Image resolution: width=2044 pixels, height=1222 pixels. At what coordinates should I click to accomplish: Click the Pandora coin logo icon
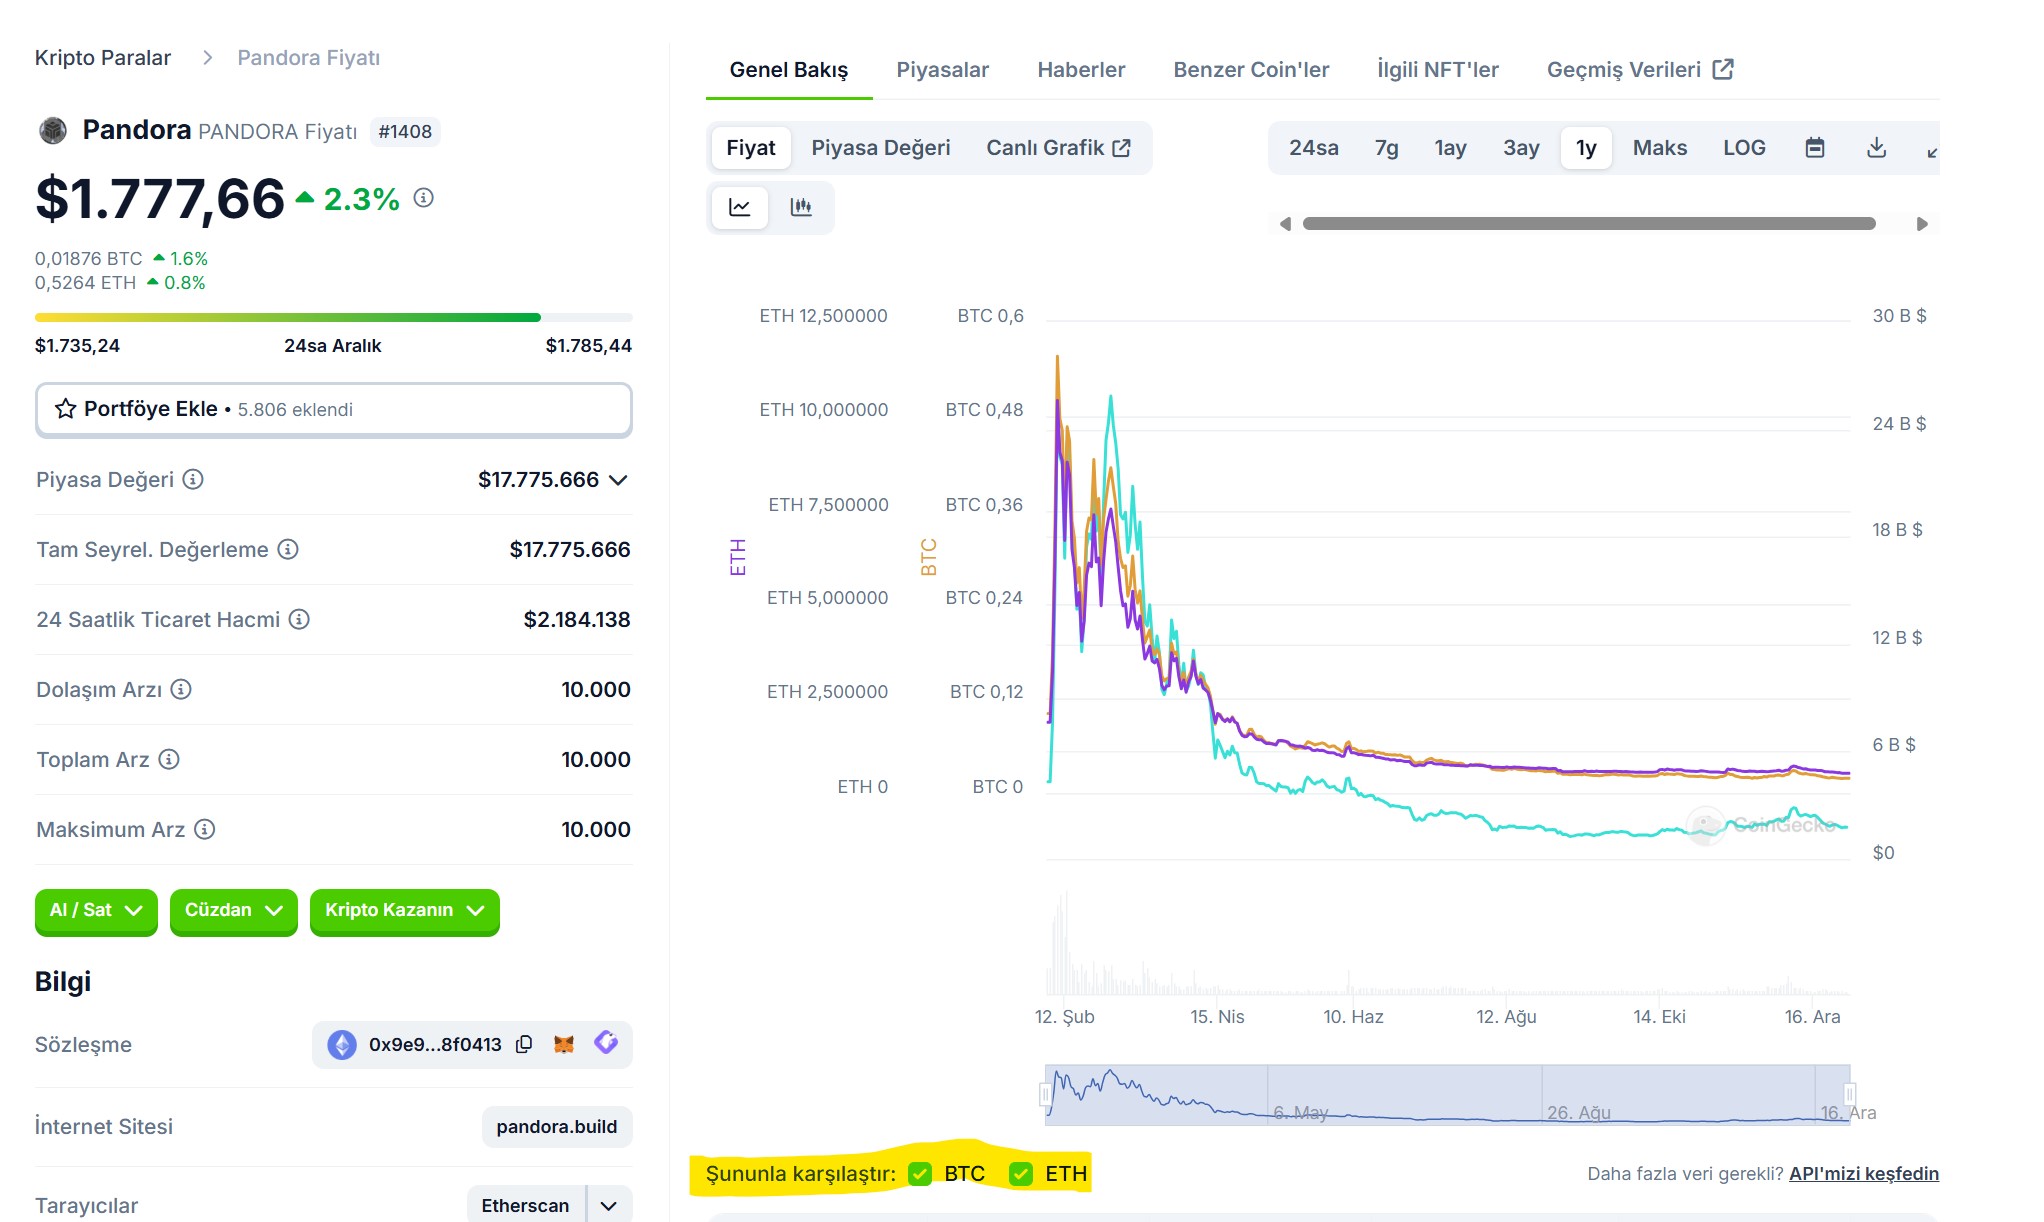(x=52, y=131)
